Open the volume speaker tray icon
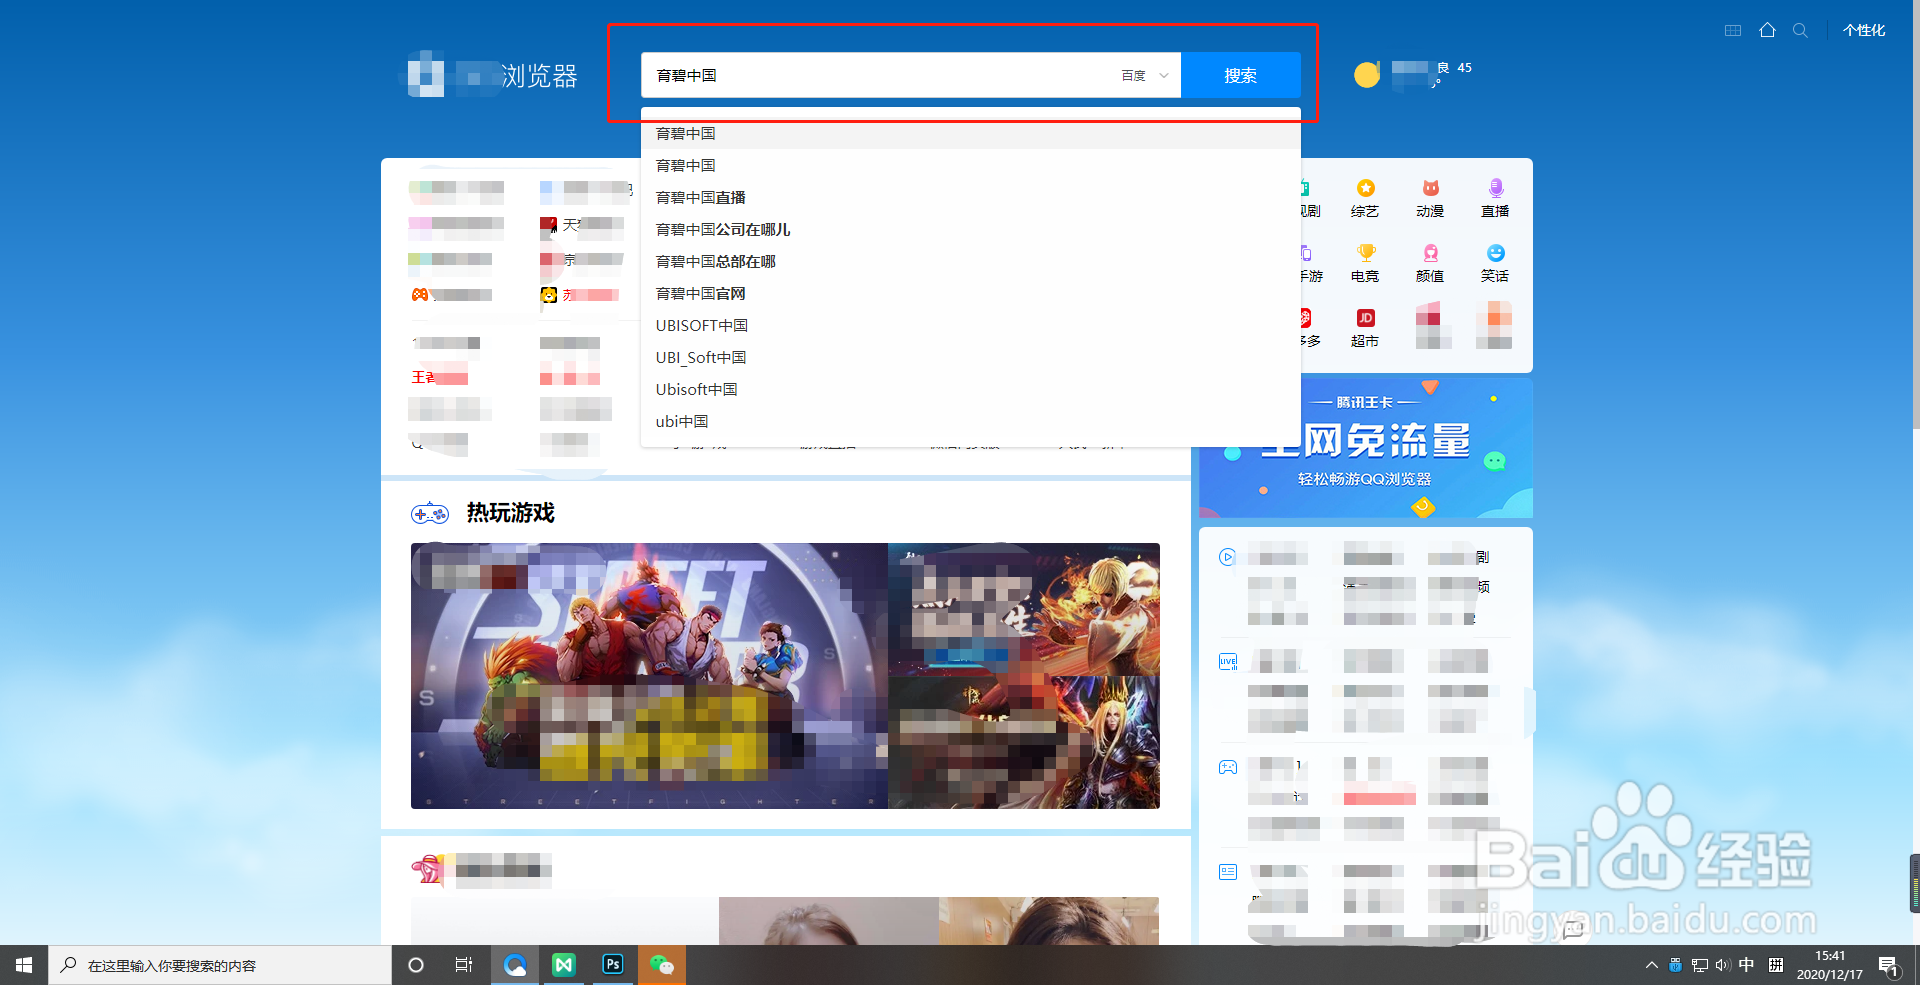This screenshot has height=985, width=1920. pyautogui.click(x=1722, y=965)
